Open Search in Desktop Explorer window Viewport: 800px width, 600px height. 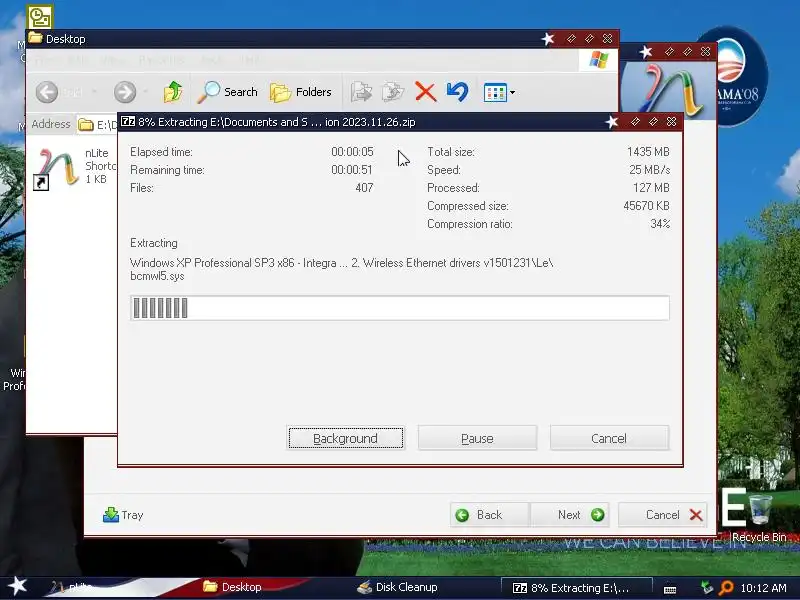228,92
